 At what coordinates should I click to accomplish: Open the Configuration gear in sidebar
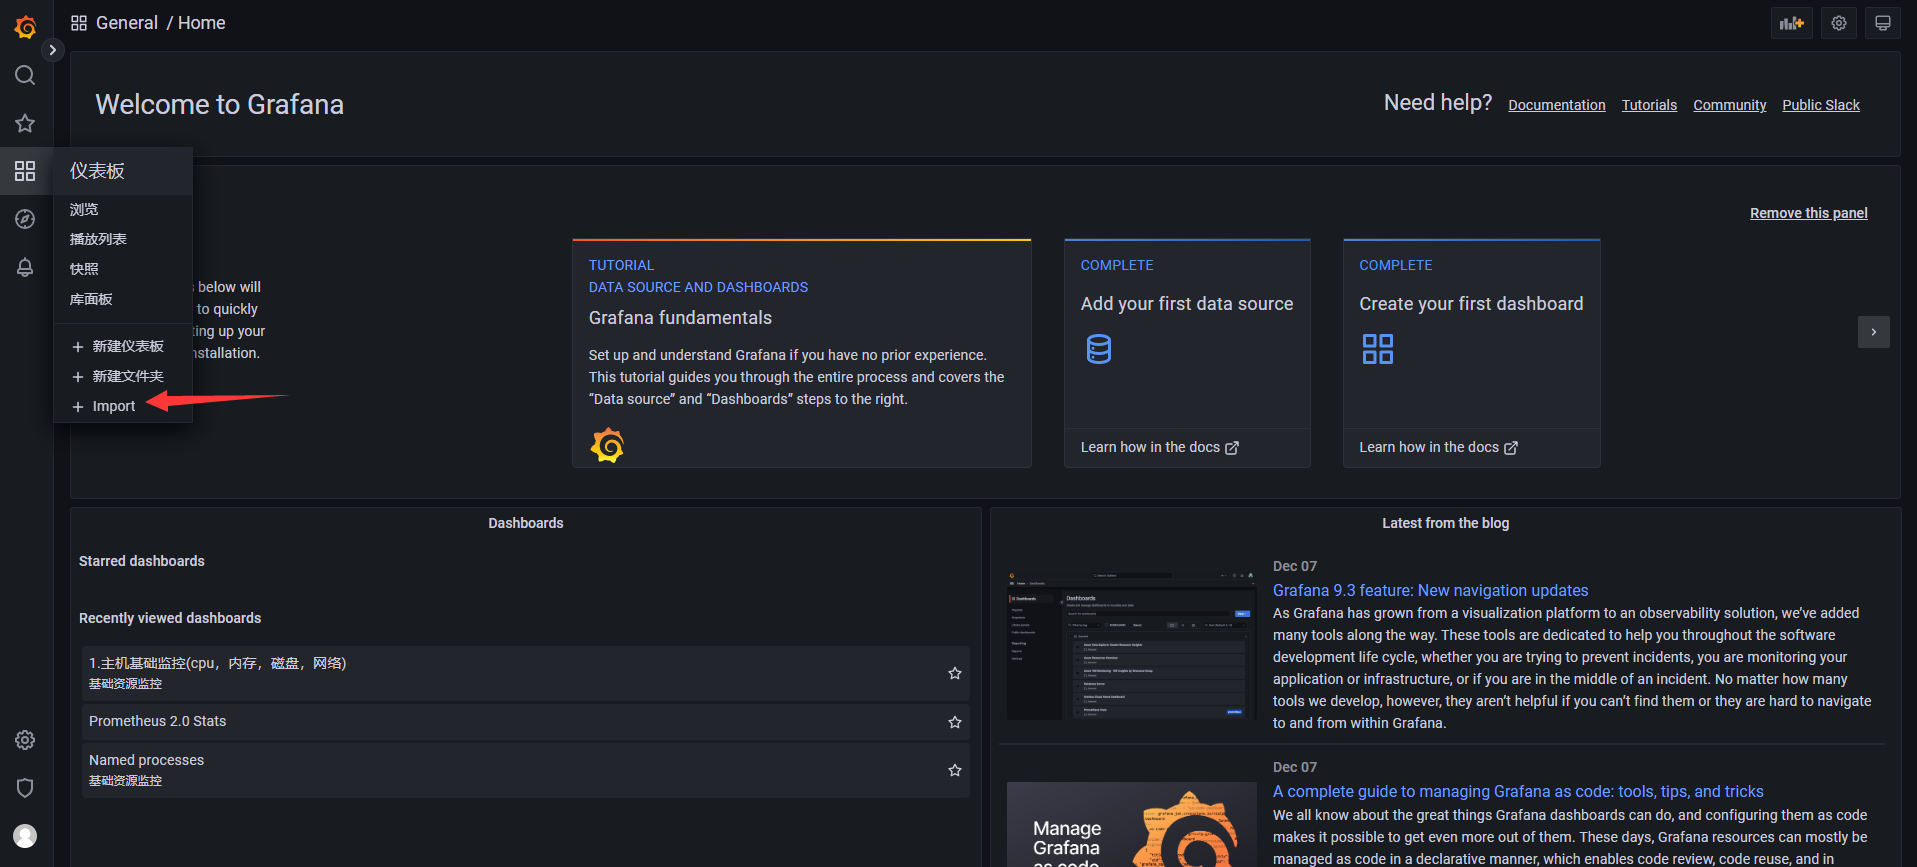click(x=25, y=740)
